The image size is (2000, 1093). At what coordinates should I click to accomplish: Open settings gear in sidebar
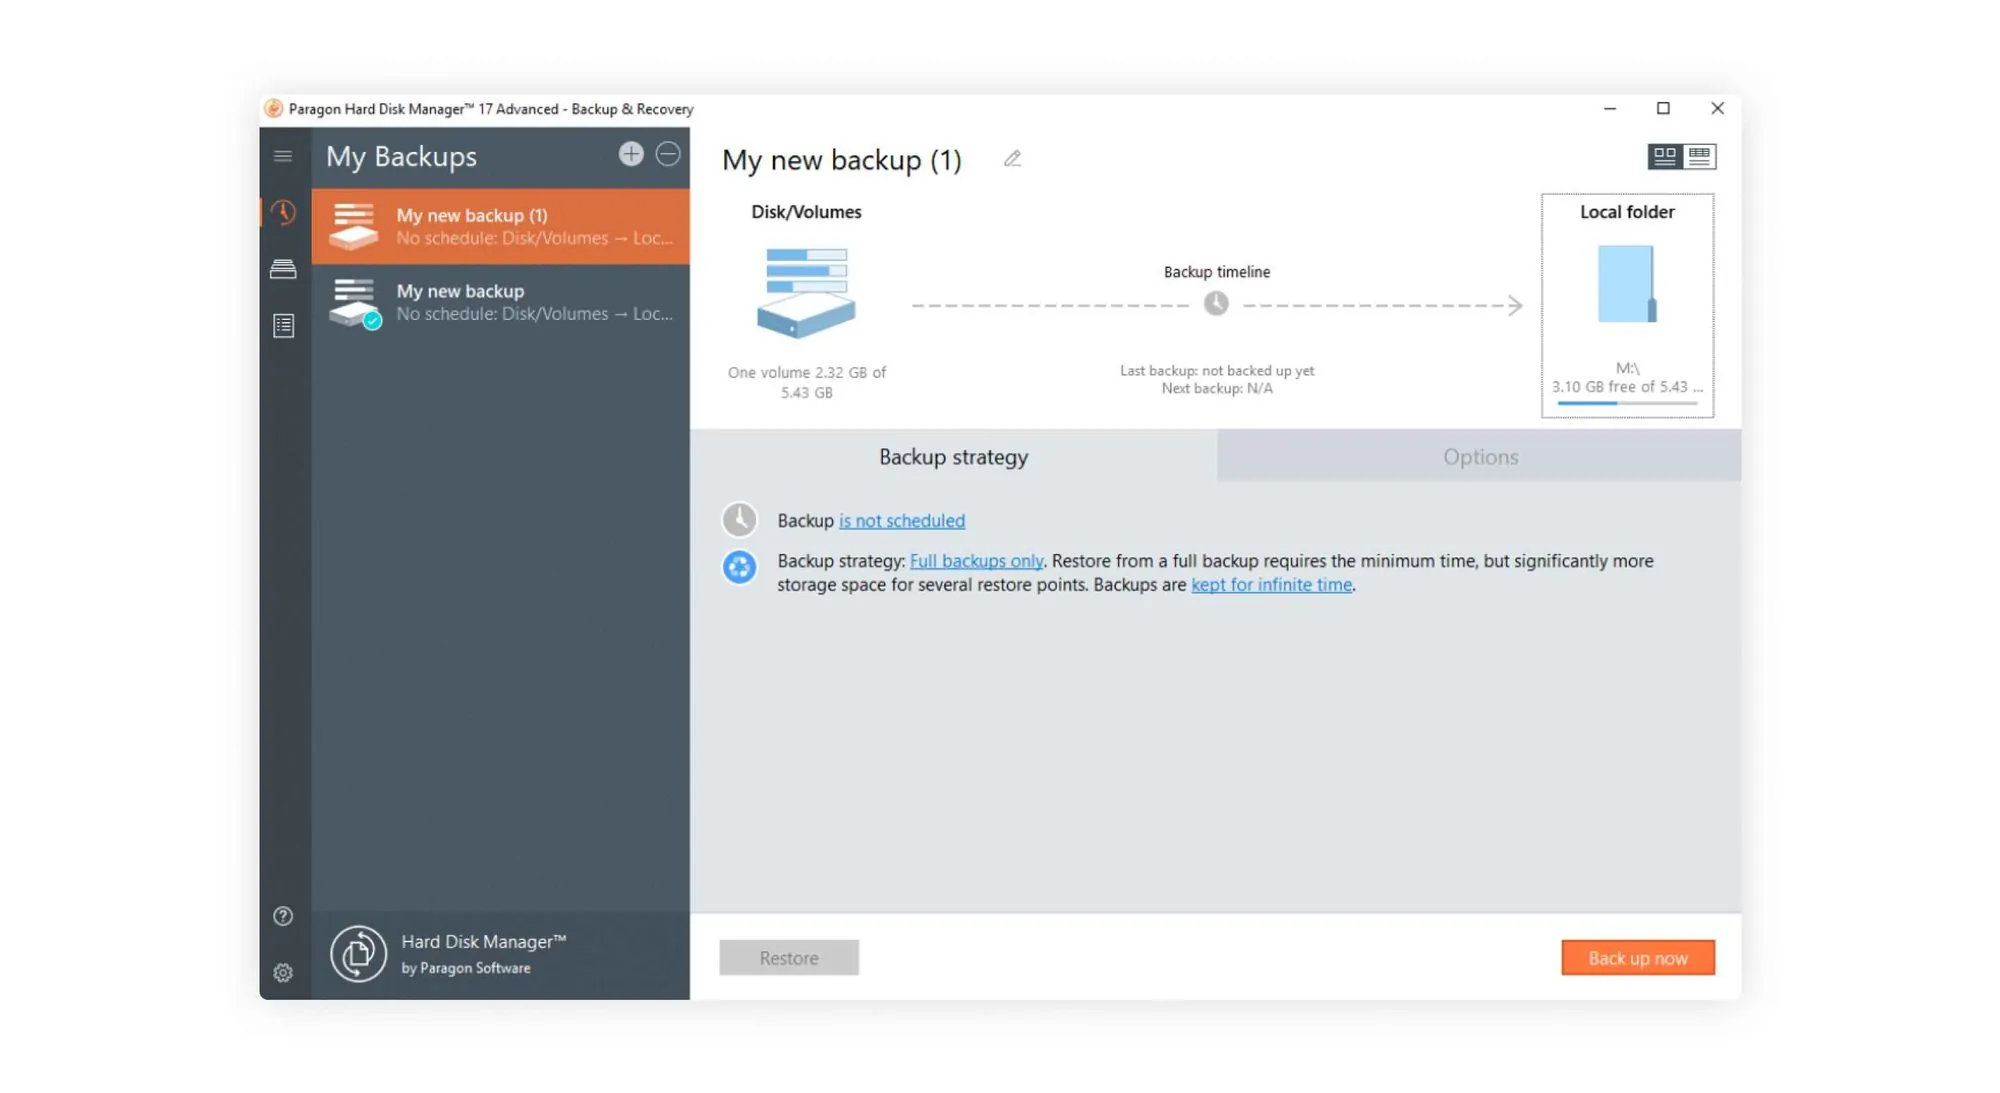[283, 972]
